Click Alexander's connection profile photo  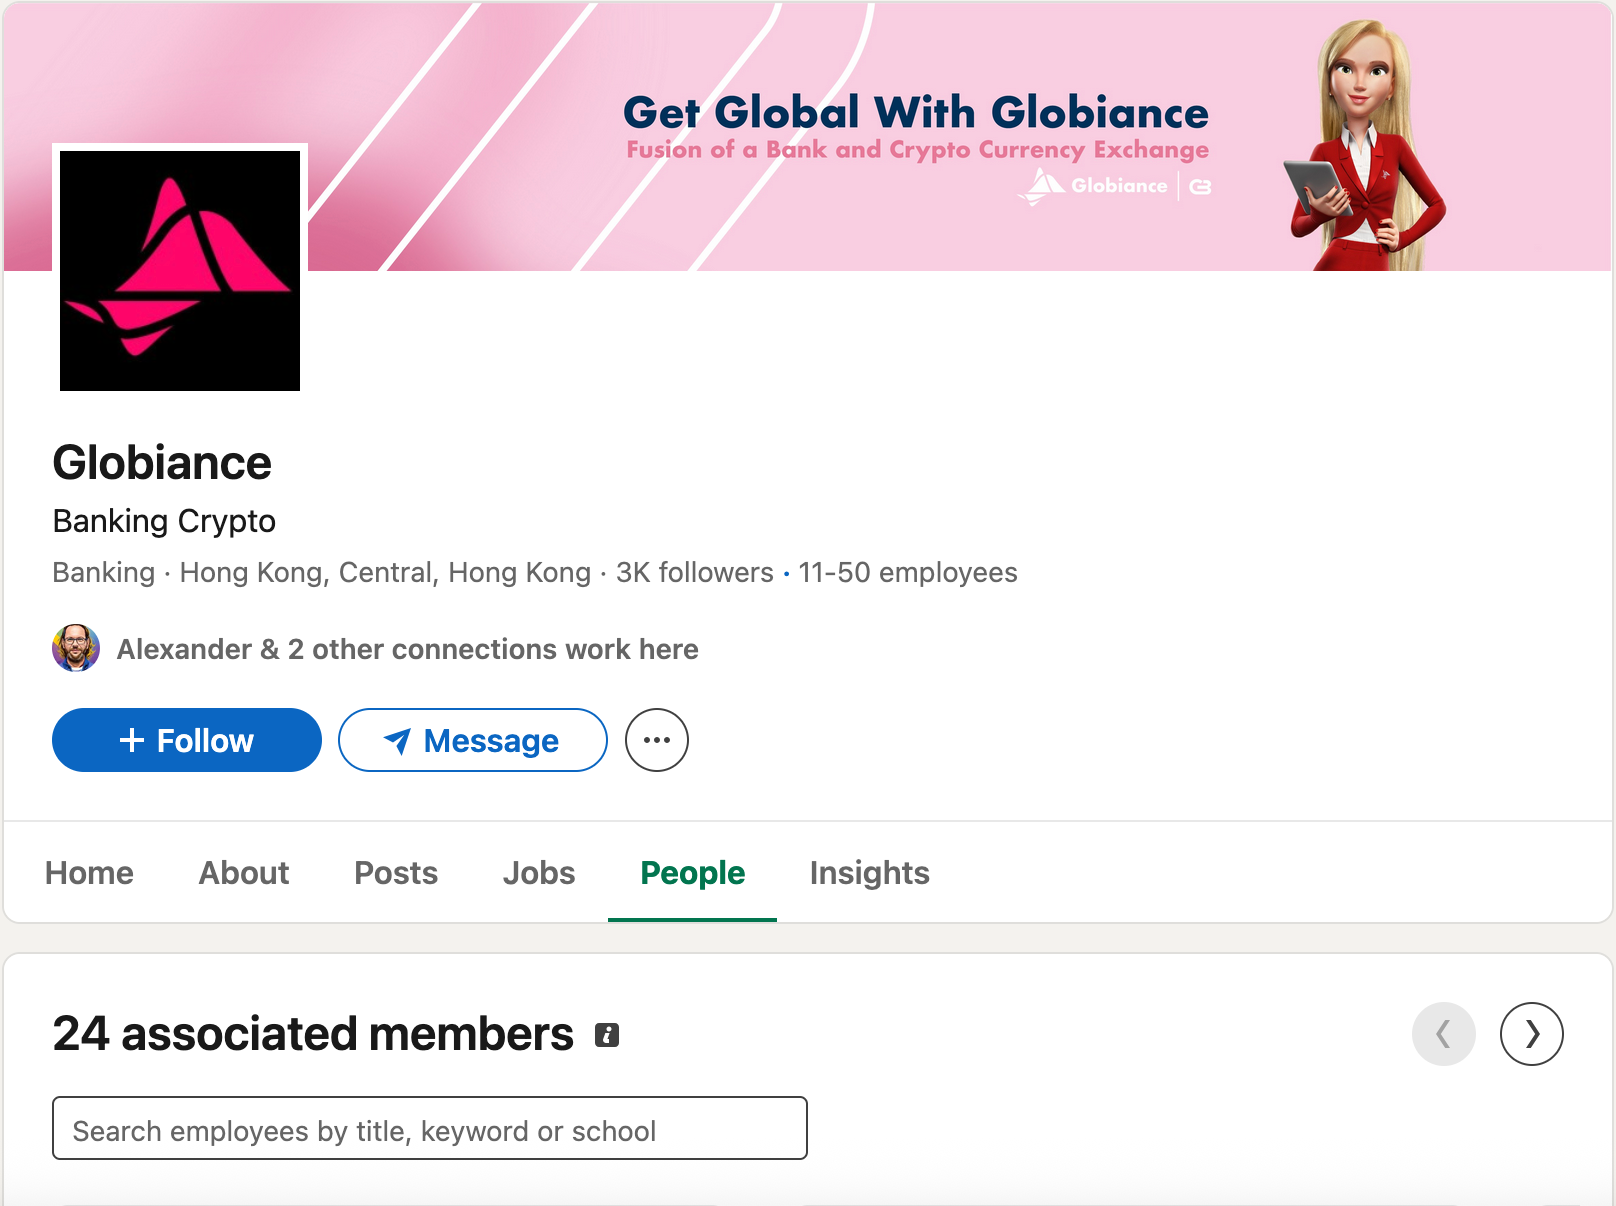pos(76,648)
